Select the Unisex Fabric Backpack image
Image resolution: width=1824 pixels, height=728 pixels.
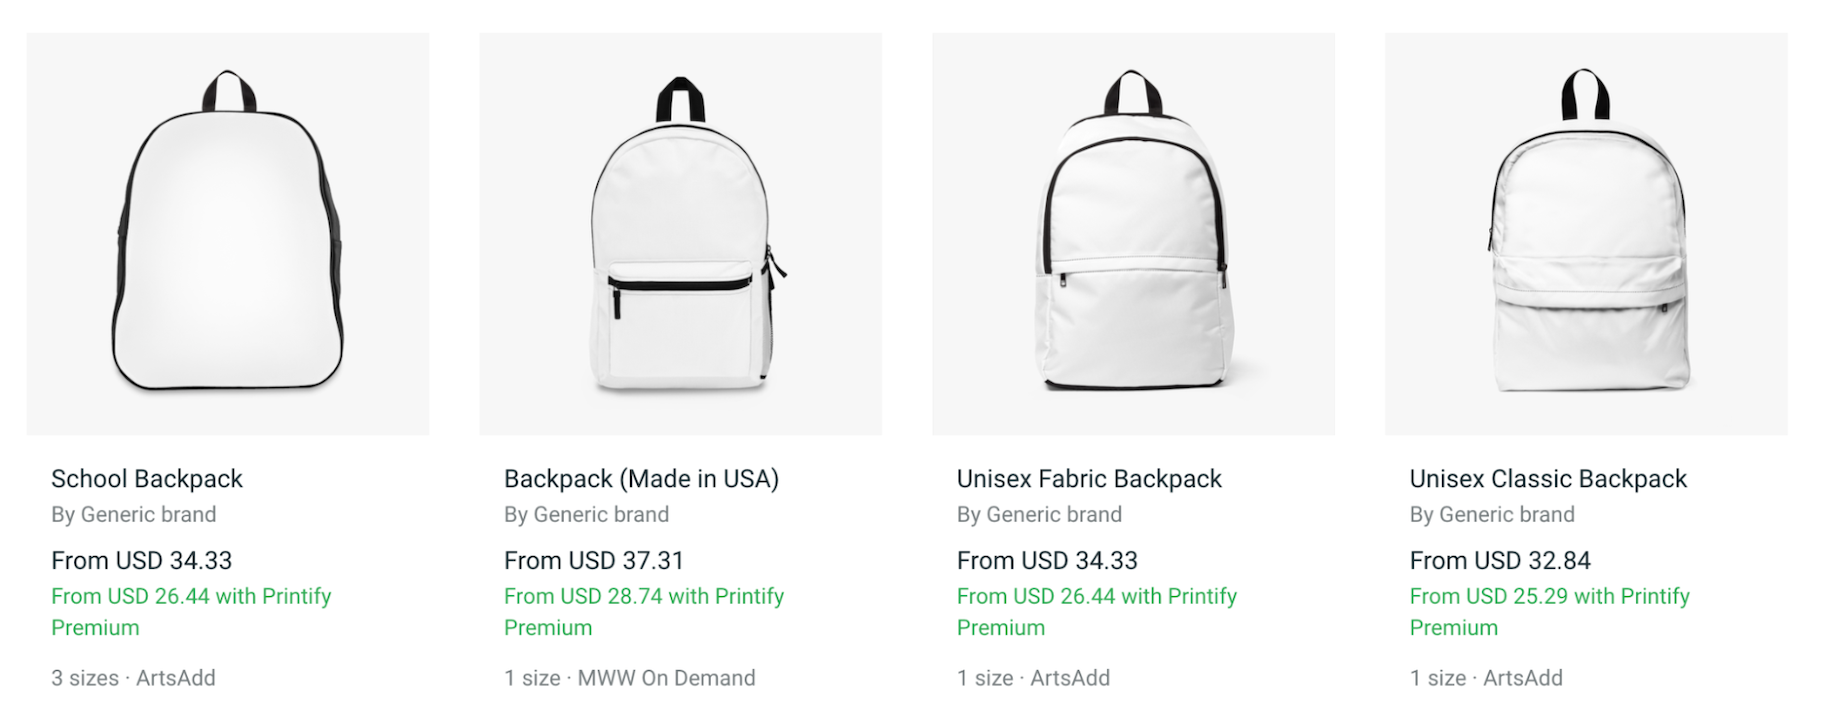point(1133,234)
